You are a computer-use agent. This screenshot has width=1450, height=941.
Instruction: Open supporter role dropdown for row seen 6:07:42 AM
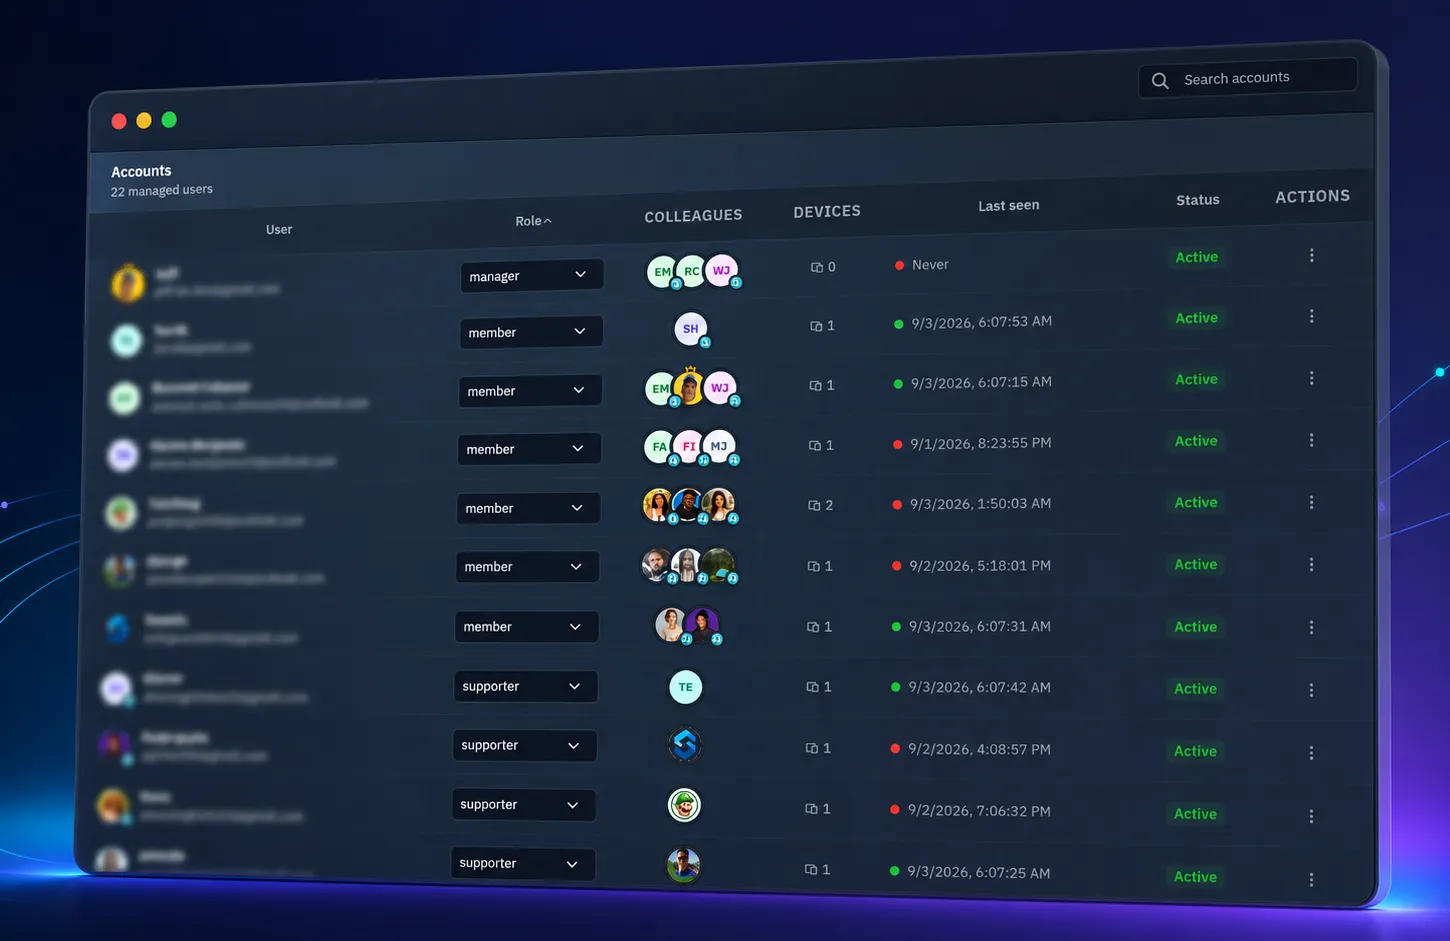point(525,686)
